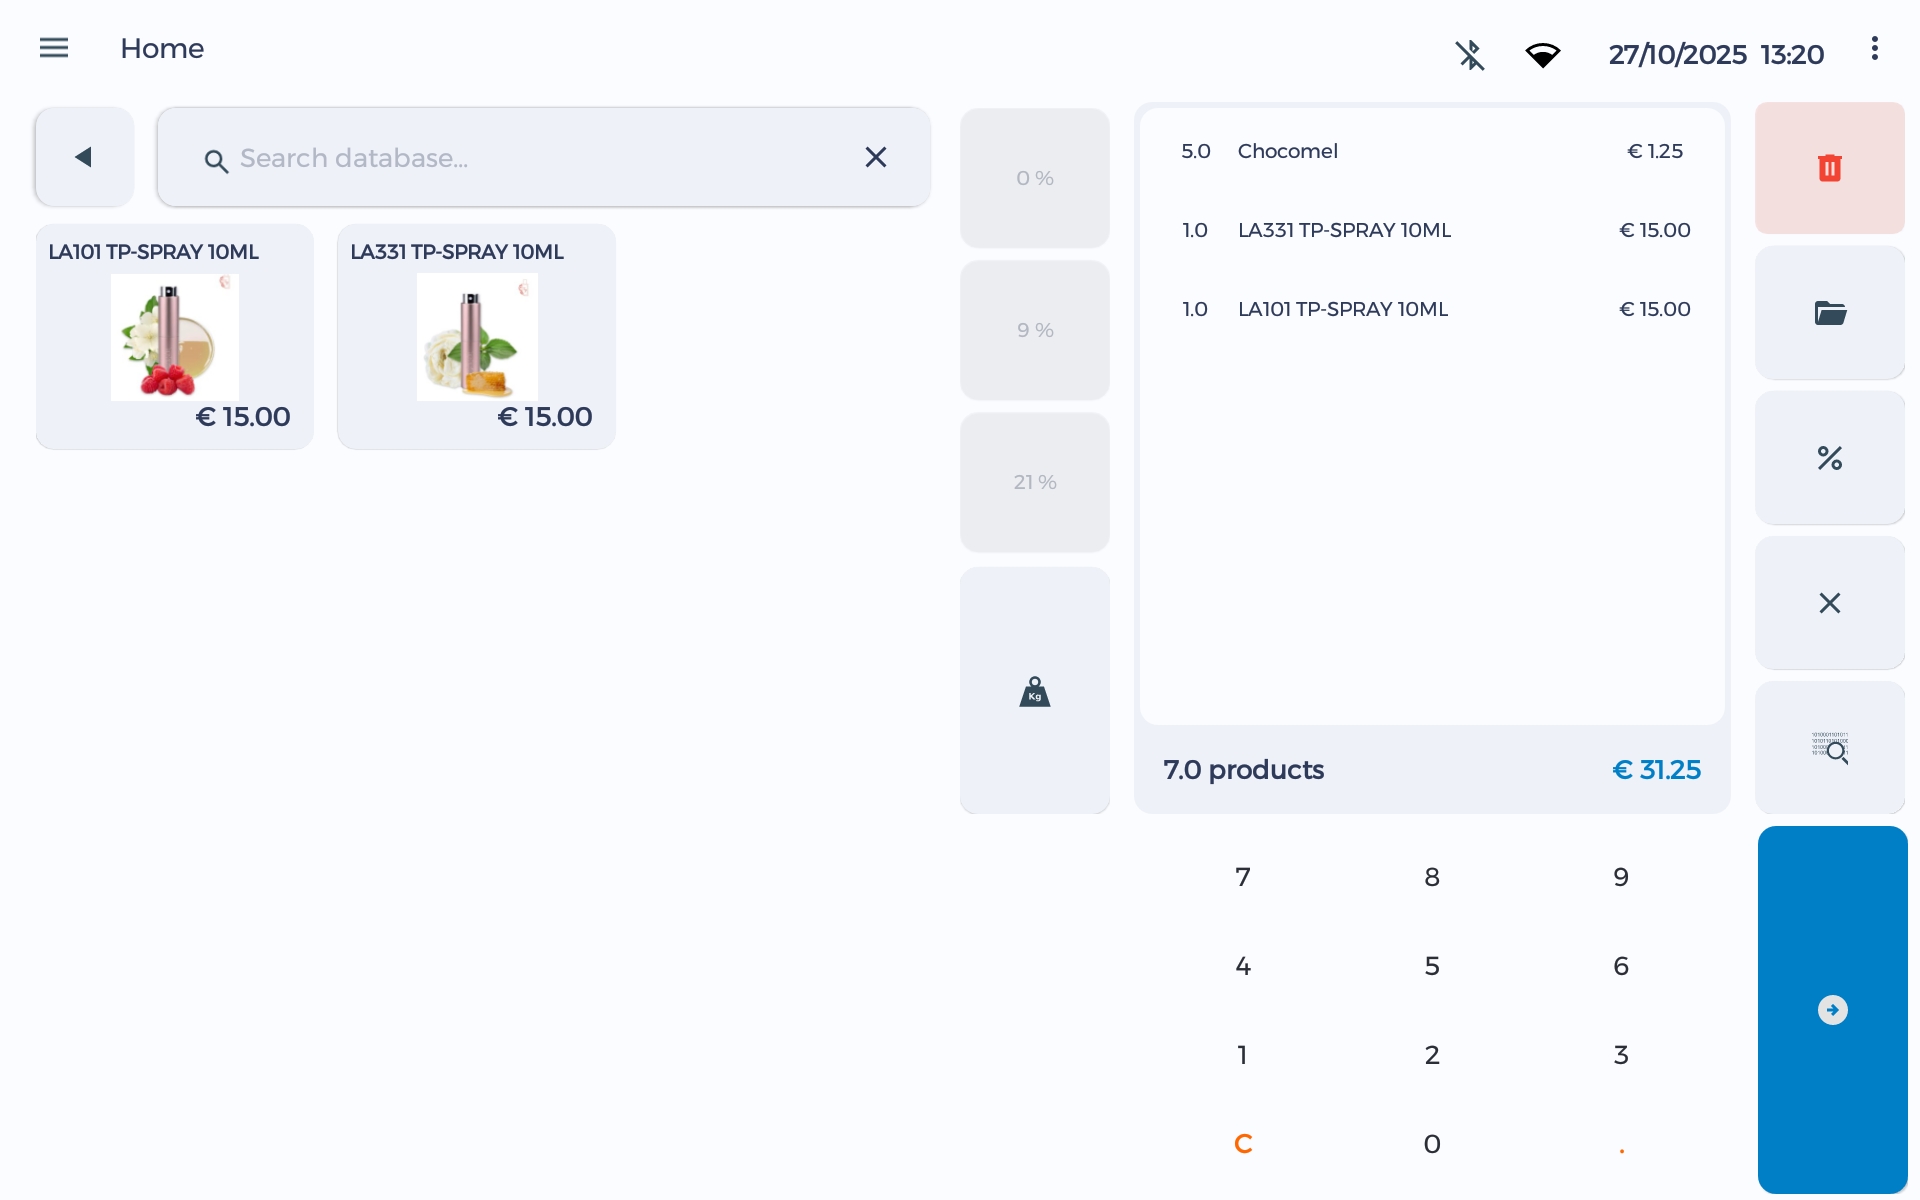Click the multiply quantity X button
The width and height of the screenshot is (1920, 1200).
pos(1829,603)
